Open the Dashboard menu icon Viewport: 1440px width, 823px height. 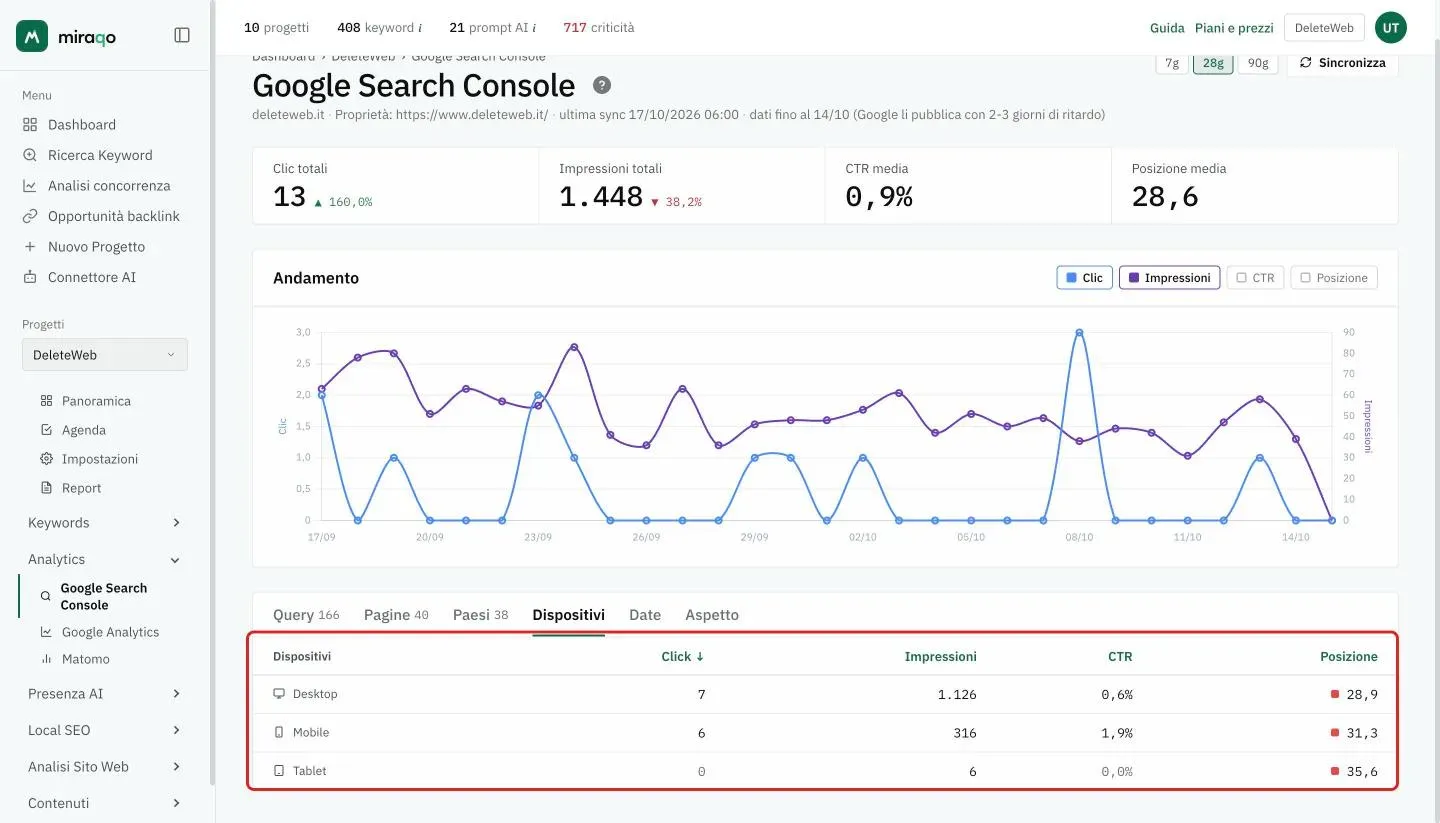pyautogui.click(x=29, y=125)
